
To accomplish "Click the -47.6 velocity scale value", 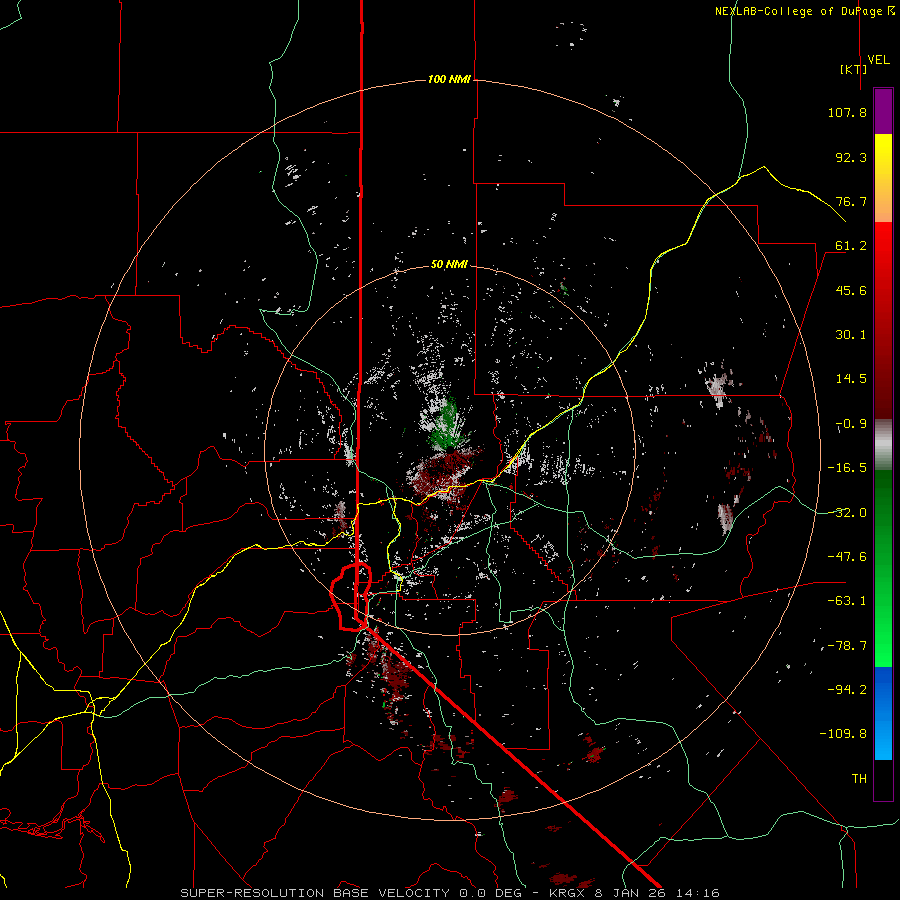I will [x=847, y=557].
